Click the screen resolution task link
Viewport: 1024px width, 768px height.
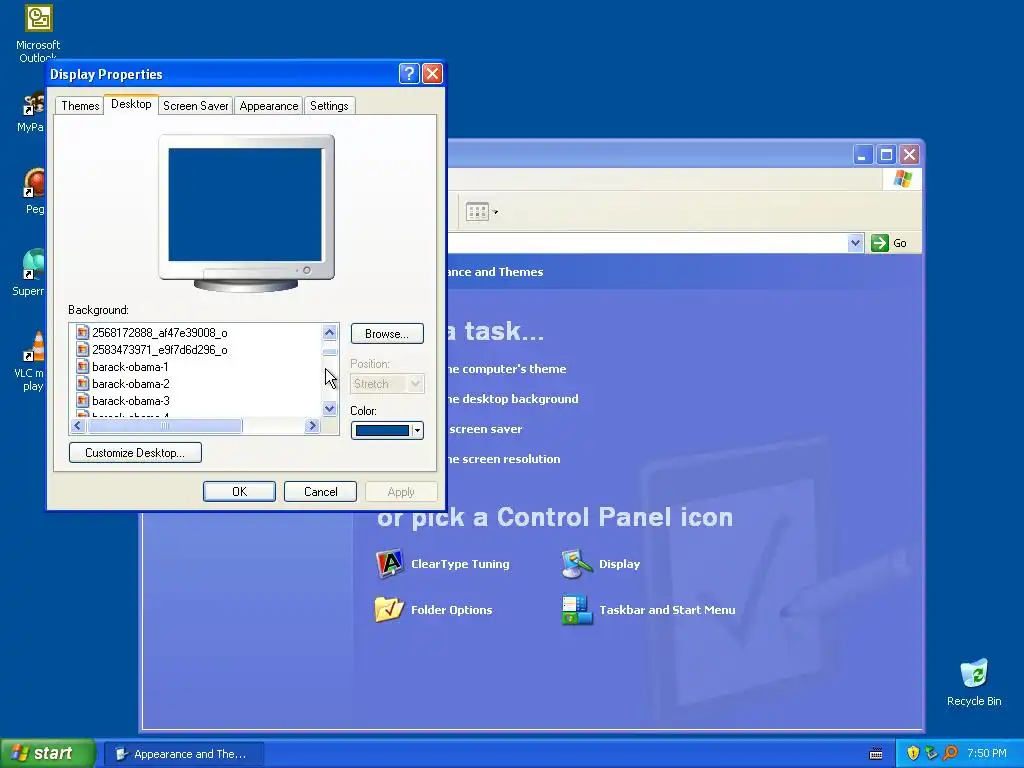504,459
